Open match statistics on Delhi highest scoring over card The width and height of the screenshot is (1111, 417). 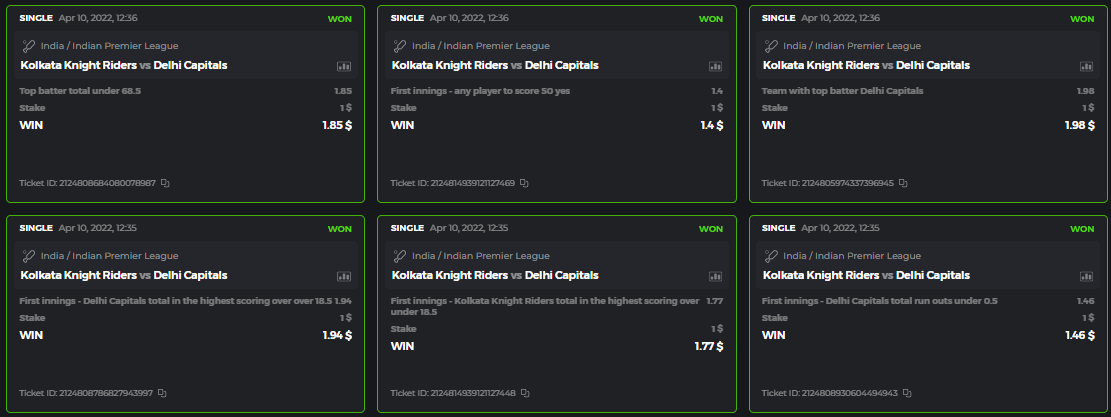tap(344, 276)
